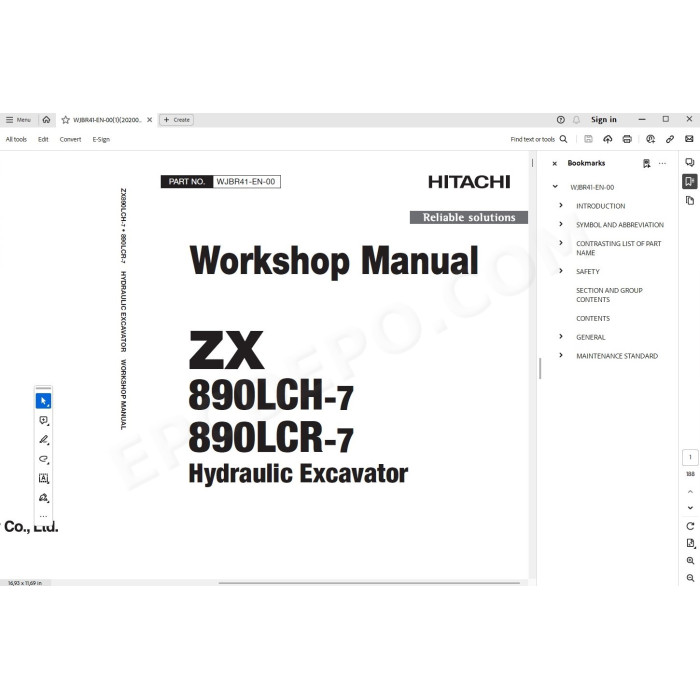Click the Create new tab button
Viewport: 700px width, 700px height.
point(177,120)
